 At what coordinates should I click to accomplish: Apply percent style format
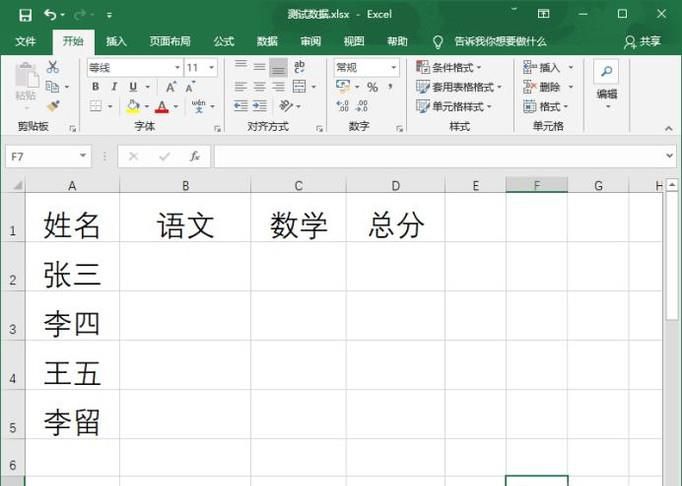point(372,87)
